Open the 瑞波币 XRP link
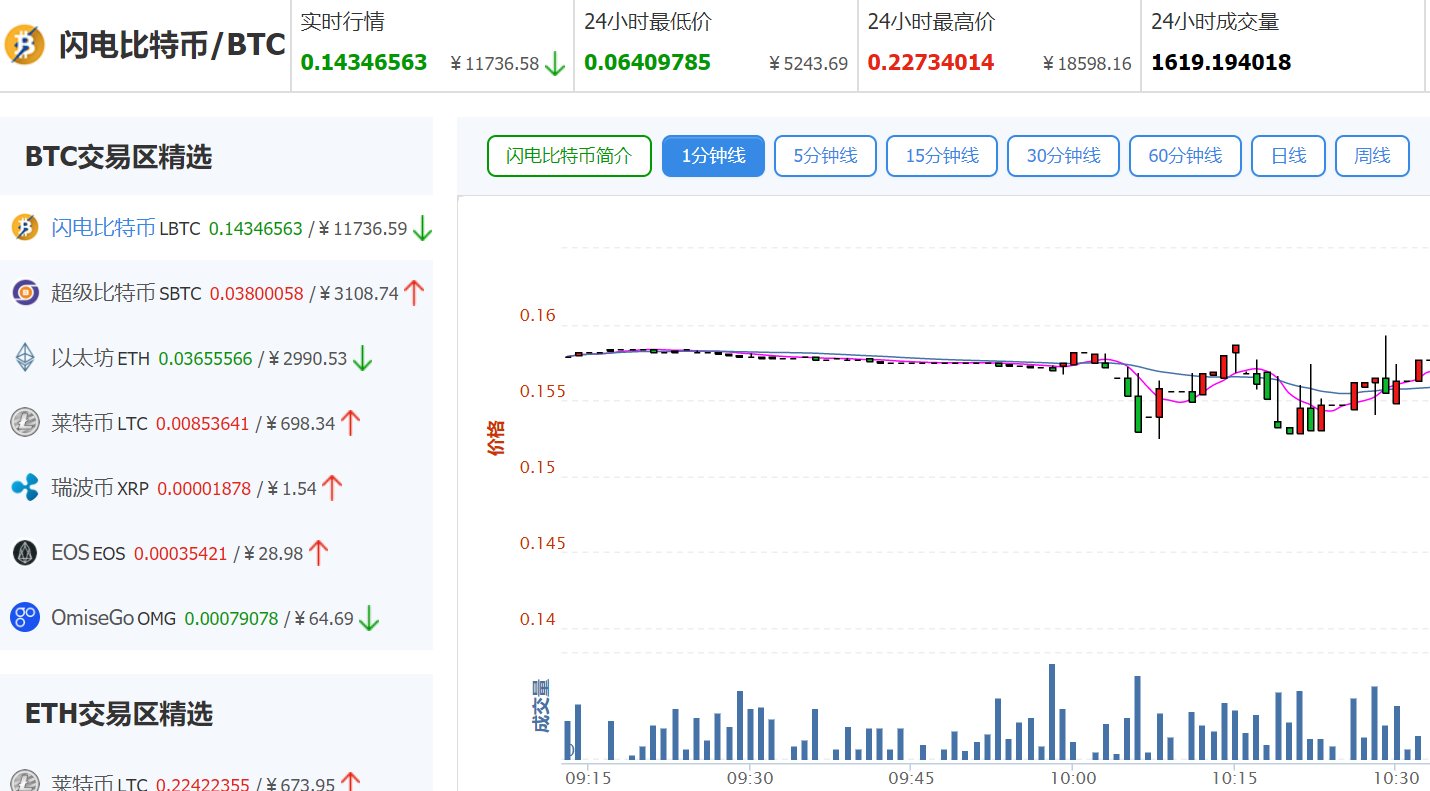 click(x=100, y=488)
